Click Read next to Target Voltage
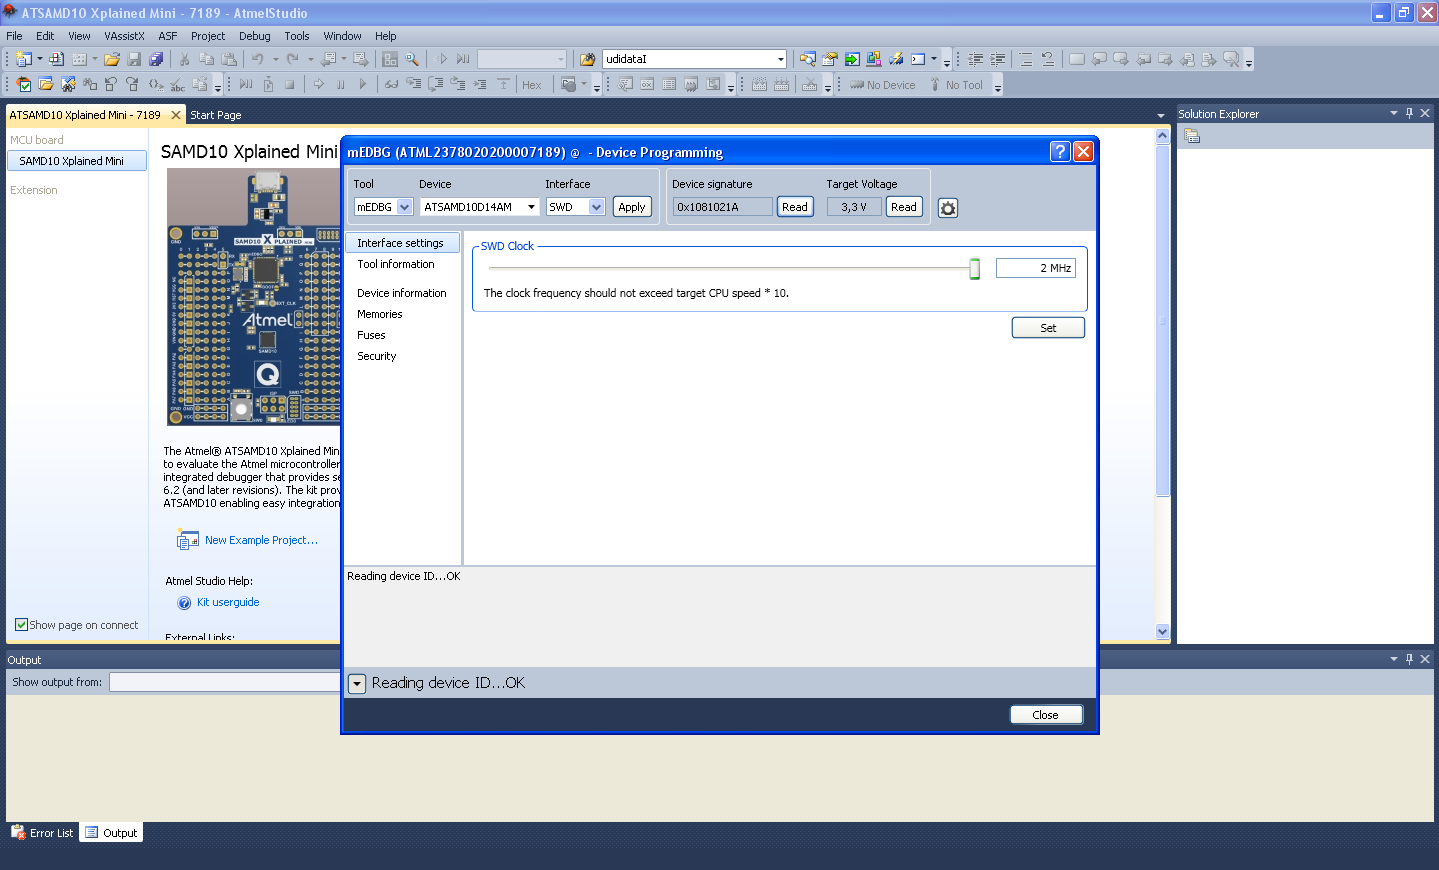Screen dimensions: 1439x870 (x=904, y=207)
